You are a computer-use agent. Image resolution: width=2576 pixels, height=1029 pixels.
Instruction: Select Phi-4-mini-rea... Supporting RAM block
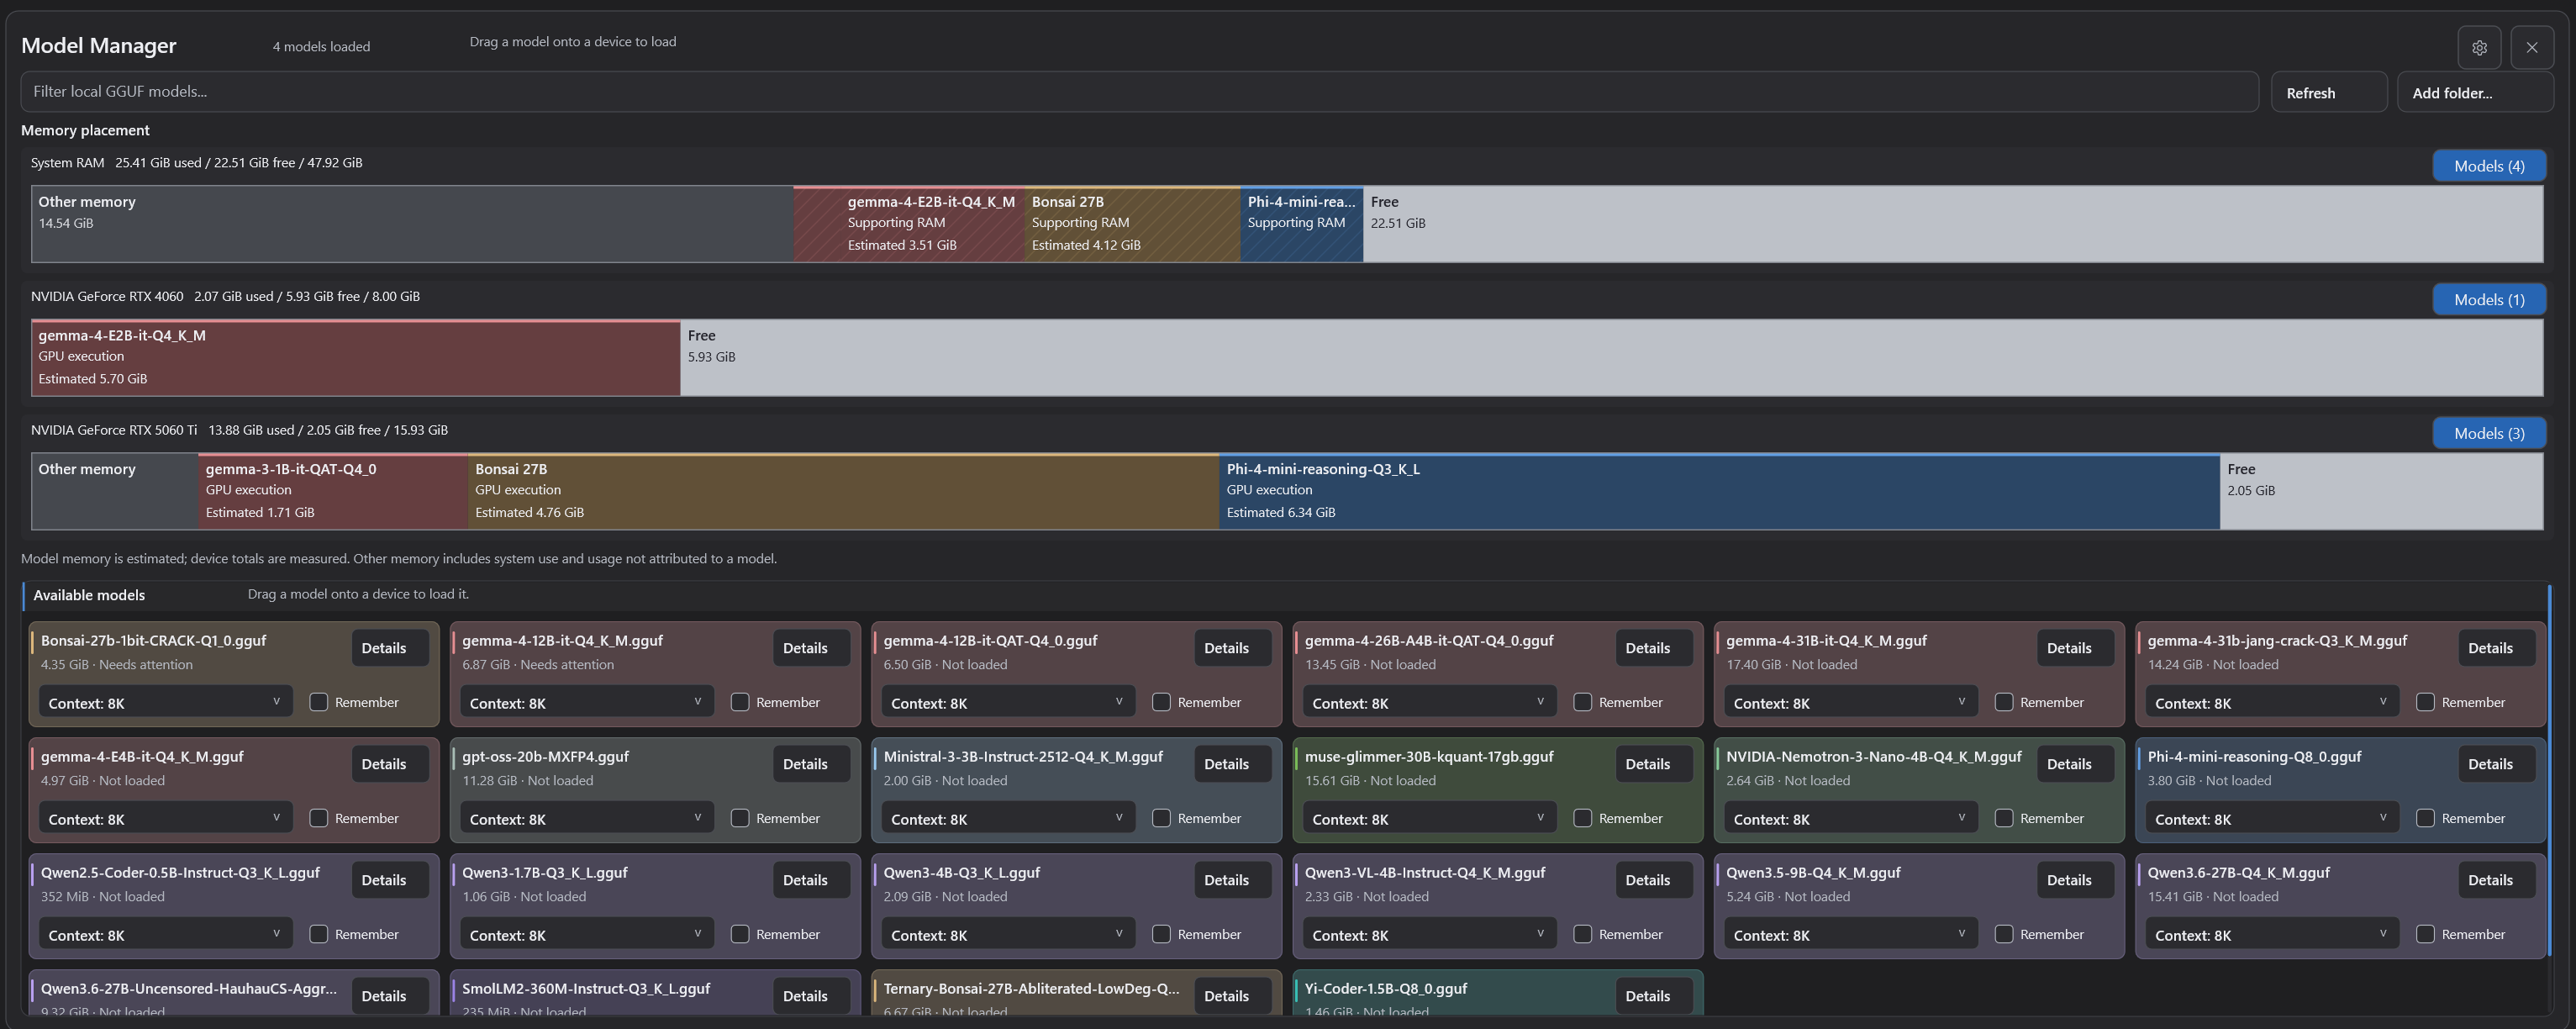click(x=1301, y=224)
